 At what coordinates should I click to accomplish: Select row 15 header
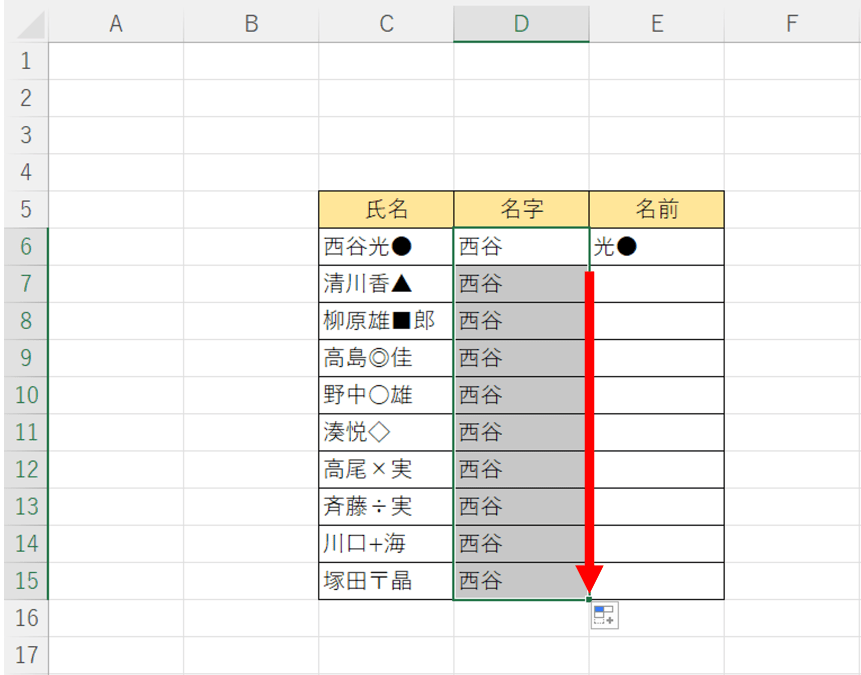[x=26, y=581]
